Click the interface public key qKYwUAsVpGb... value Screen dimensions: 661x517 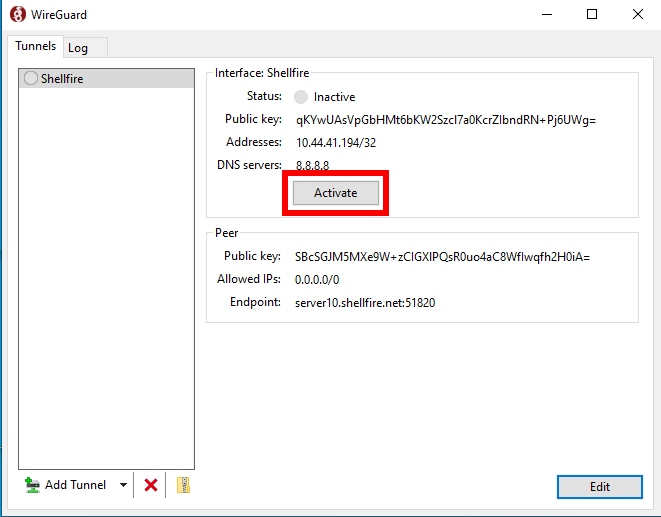(446, 120)
